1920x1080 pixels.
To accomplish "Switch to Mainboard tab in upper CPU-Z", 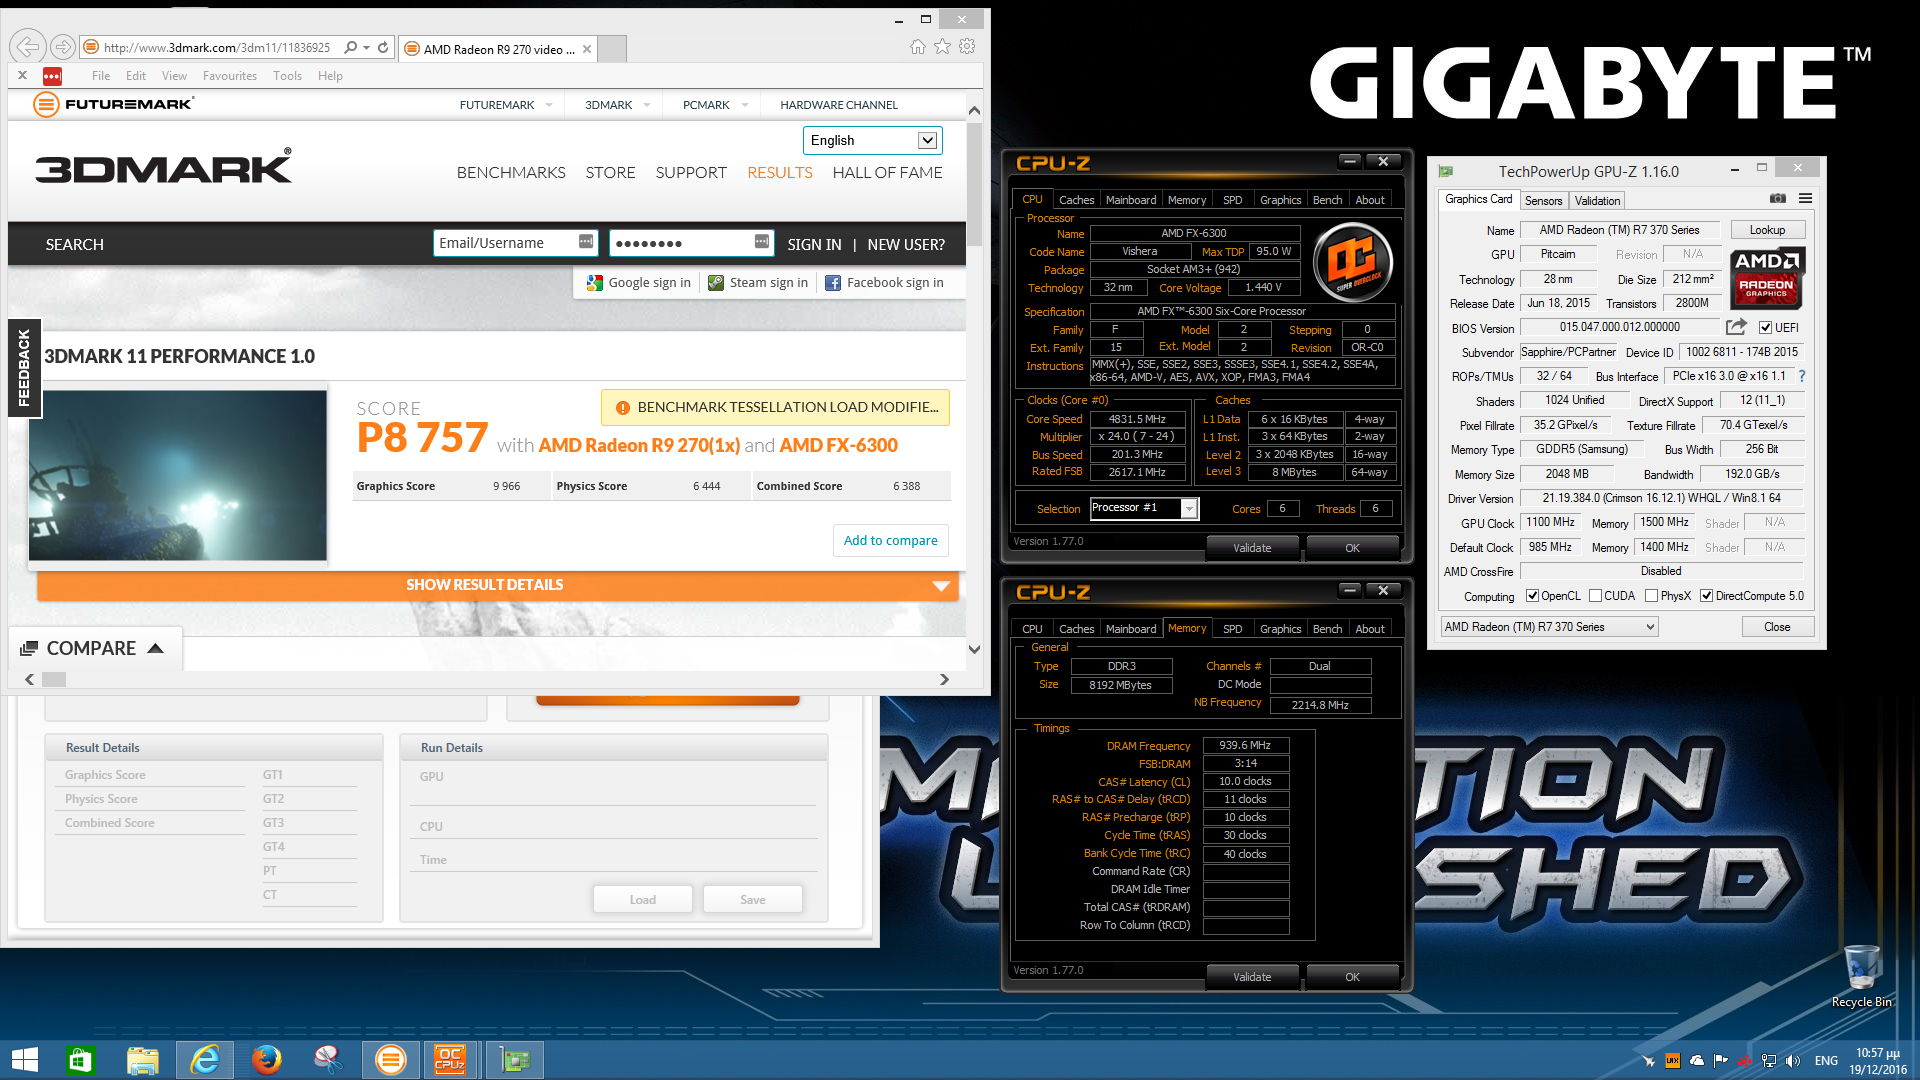I will click(x=1131, y=200).
